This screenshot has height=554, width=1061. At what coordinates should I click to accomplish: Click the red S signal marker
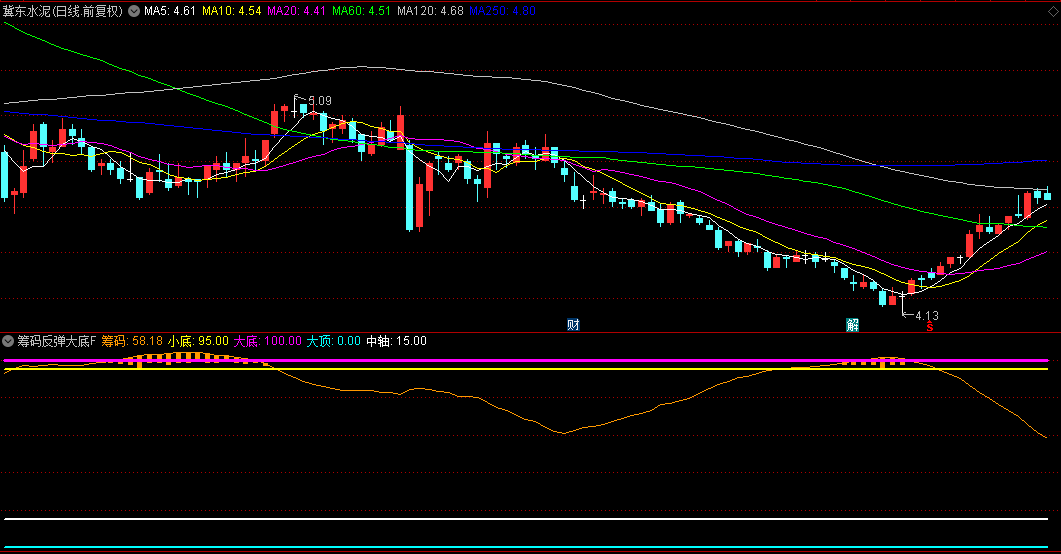point(930,327)
